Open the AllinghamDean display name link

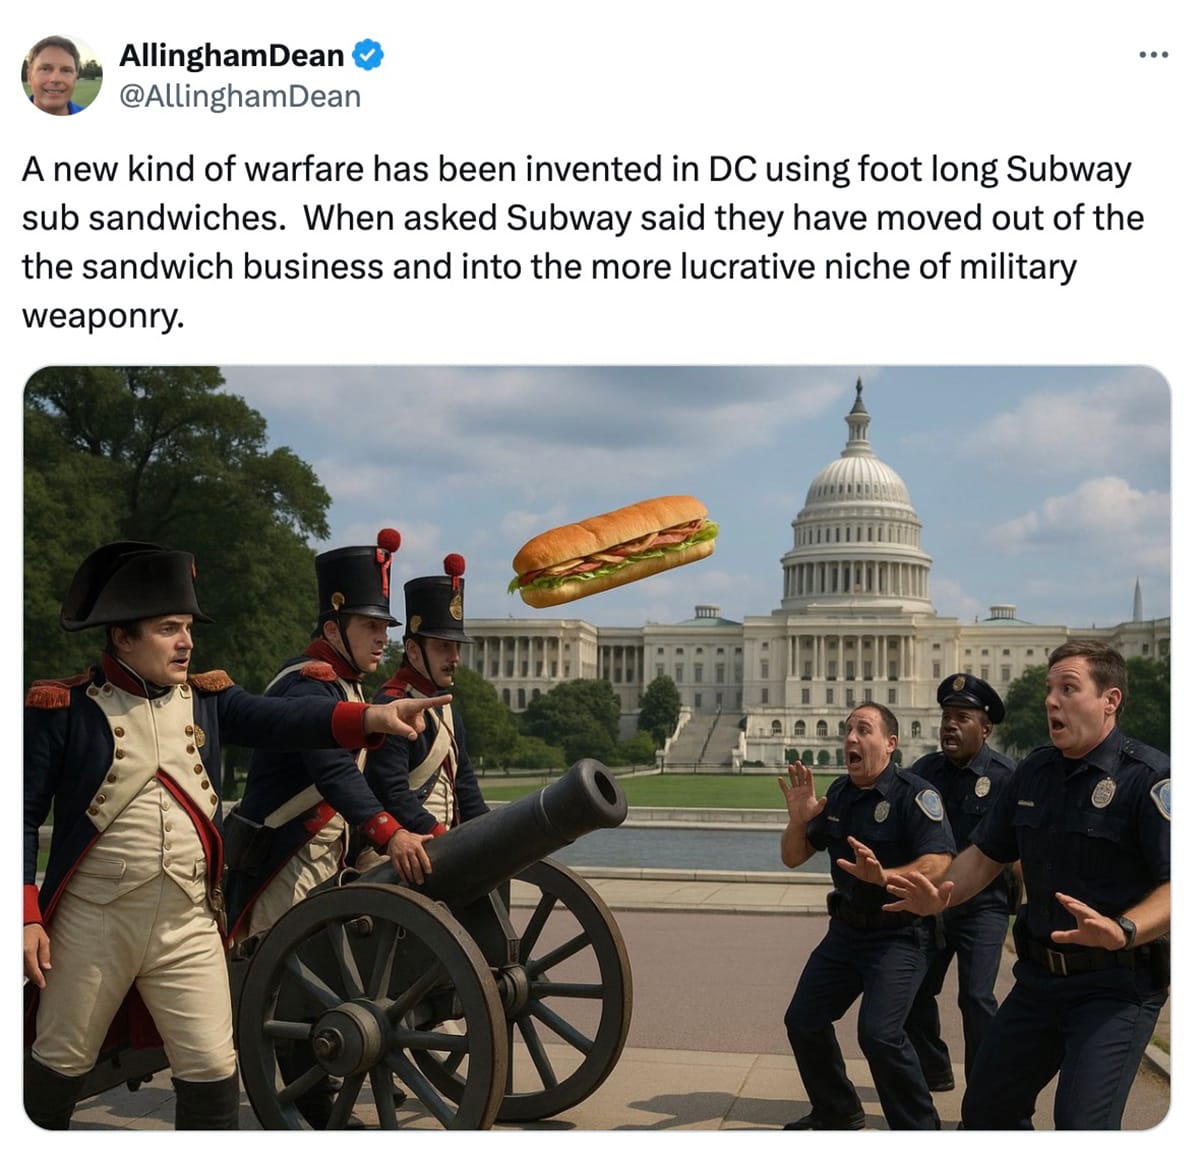click(232, 55)
